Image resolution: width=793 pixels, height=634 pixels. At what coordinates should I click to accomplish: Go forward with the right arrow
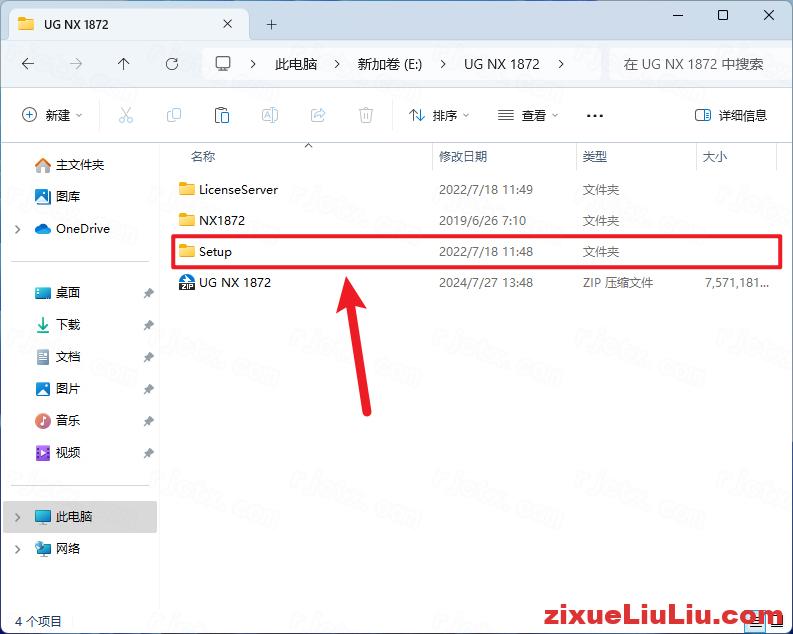(76, 64)
